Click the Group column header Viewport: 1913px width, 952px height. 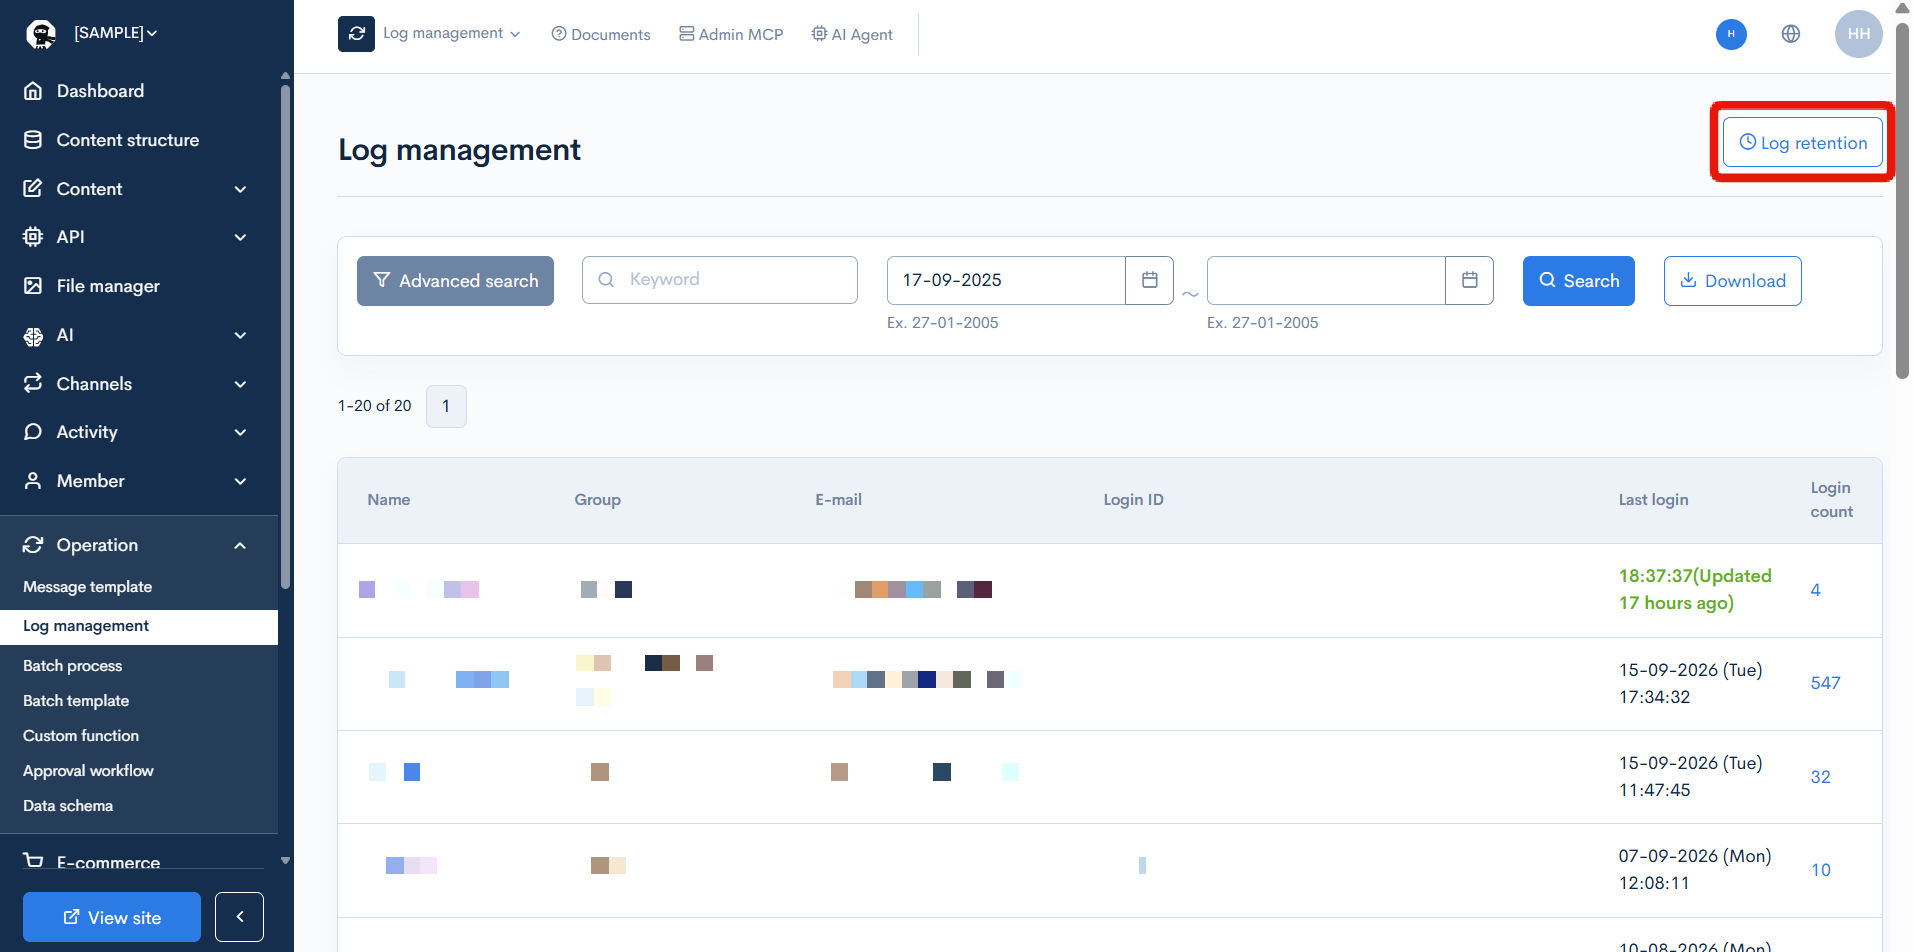click(597, 500)
